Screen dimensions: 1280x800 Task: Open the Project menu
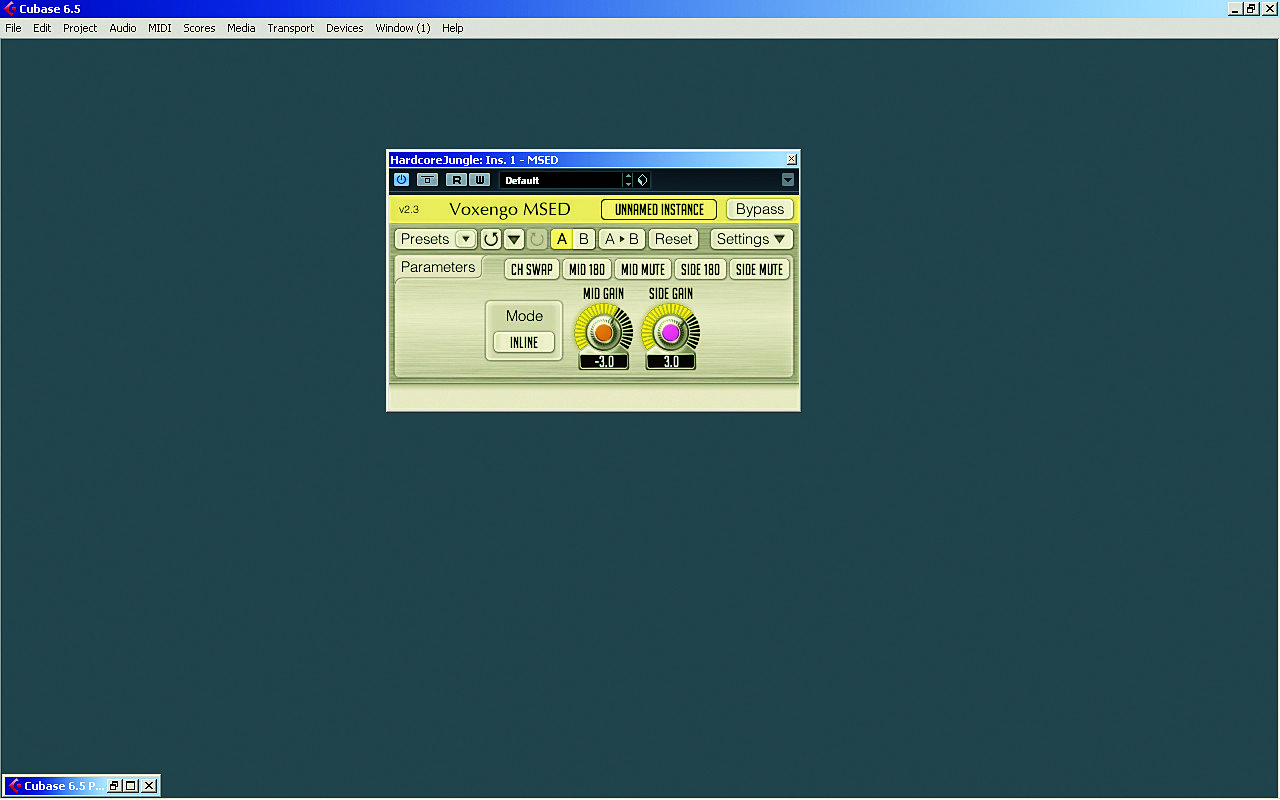pos(80,28)
